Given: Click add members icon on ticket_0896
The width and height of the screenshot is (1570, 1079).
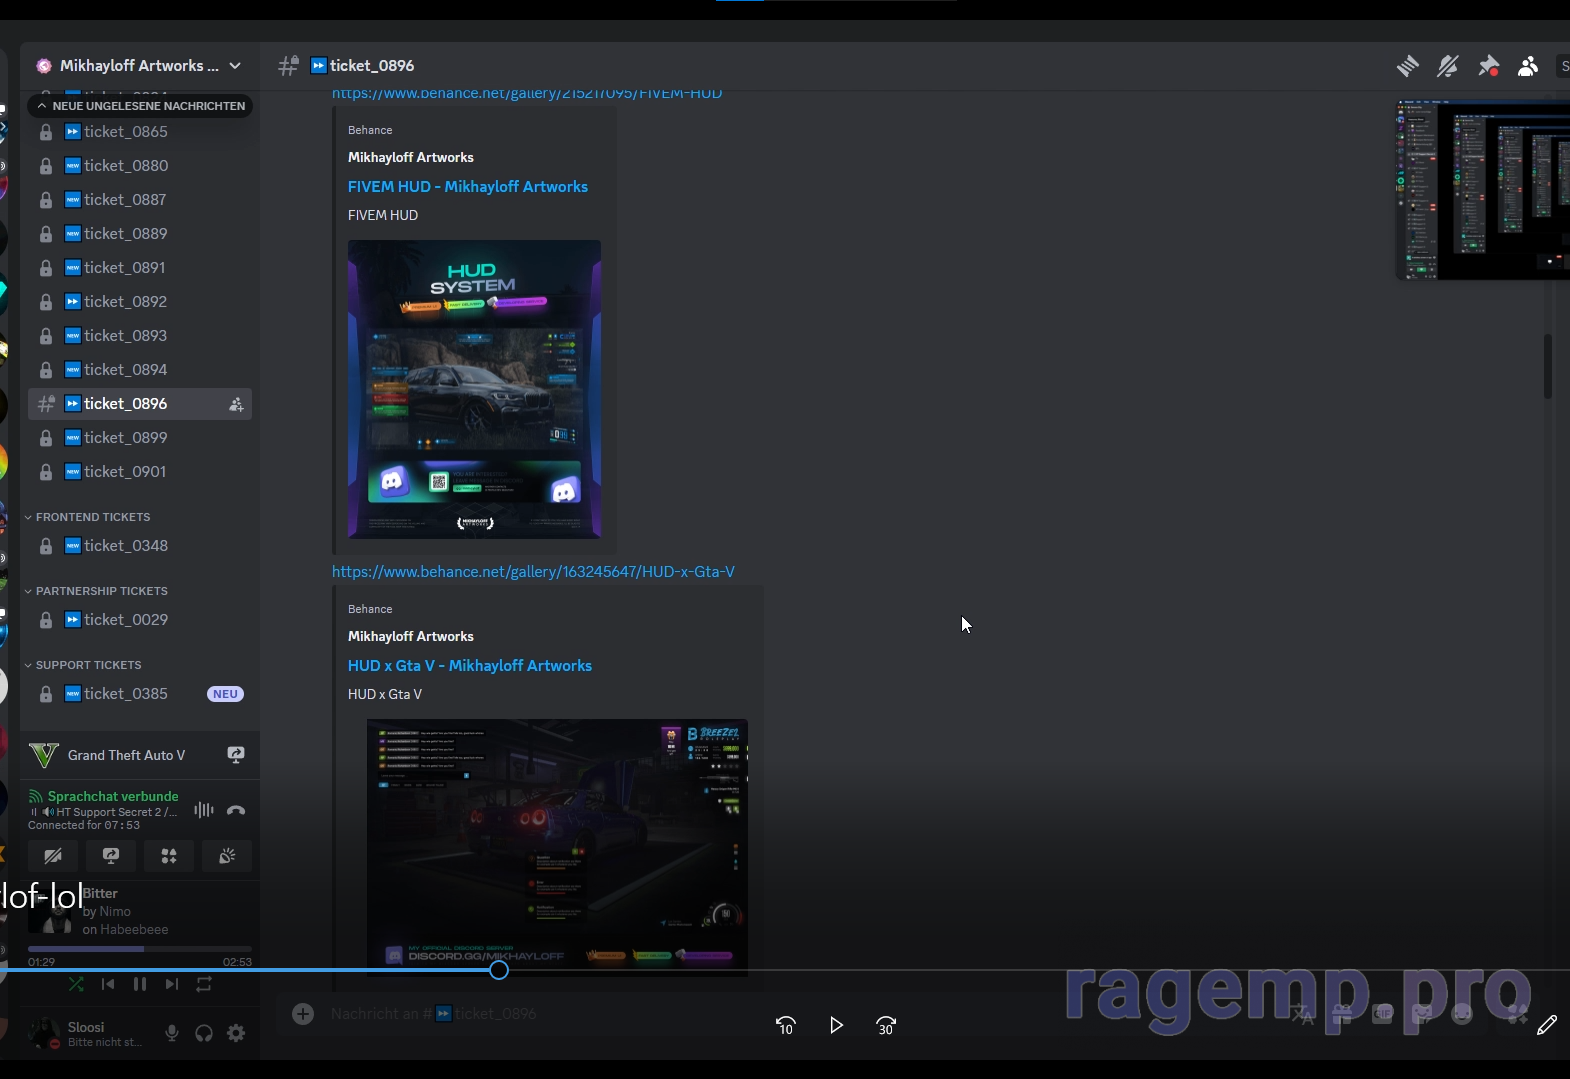Looking at the screenshot, I should 236,404.
